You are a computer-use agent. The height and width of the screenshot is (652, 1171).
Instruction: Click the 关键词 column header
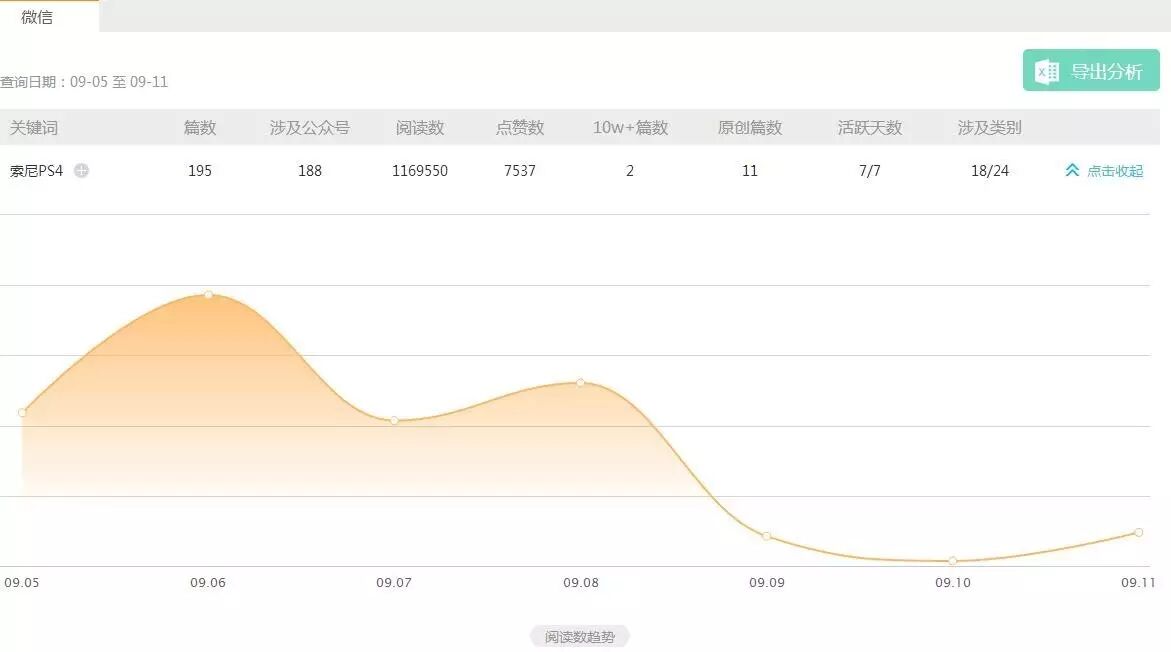point(34,128)
